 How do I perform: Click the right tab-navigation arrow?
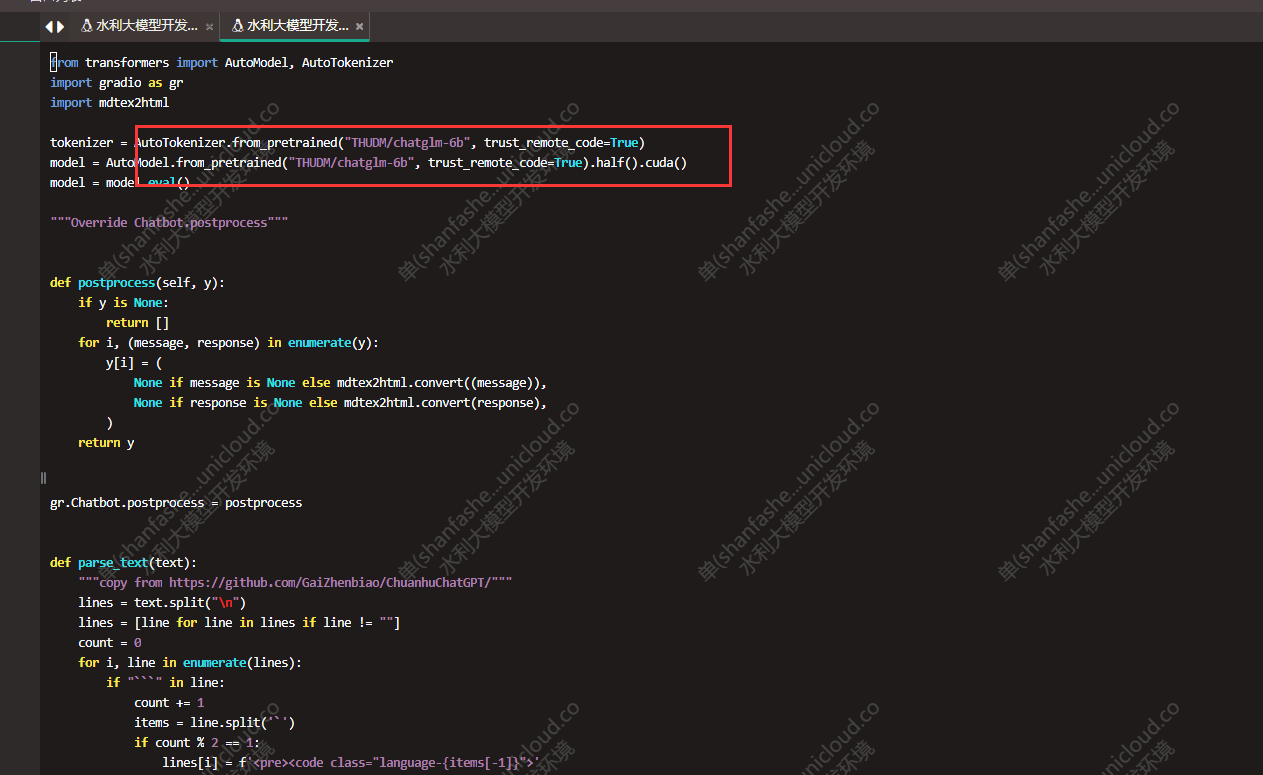point(61,26)
